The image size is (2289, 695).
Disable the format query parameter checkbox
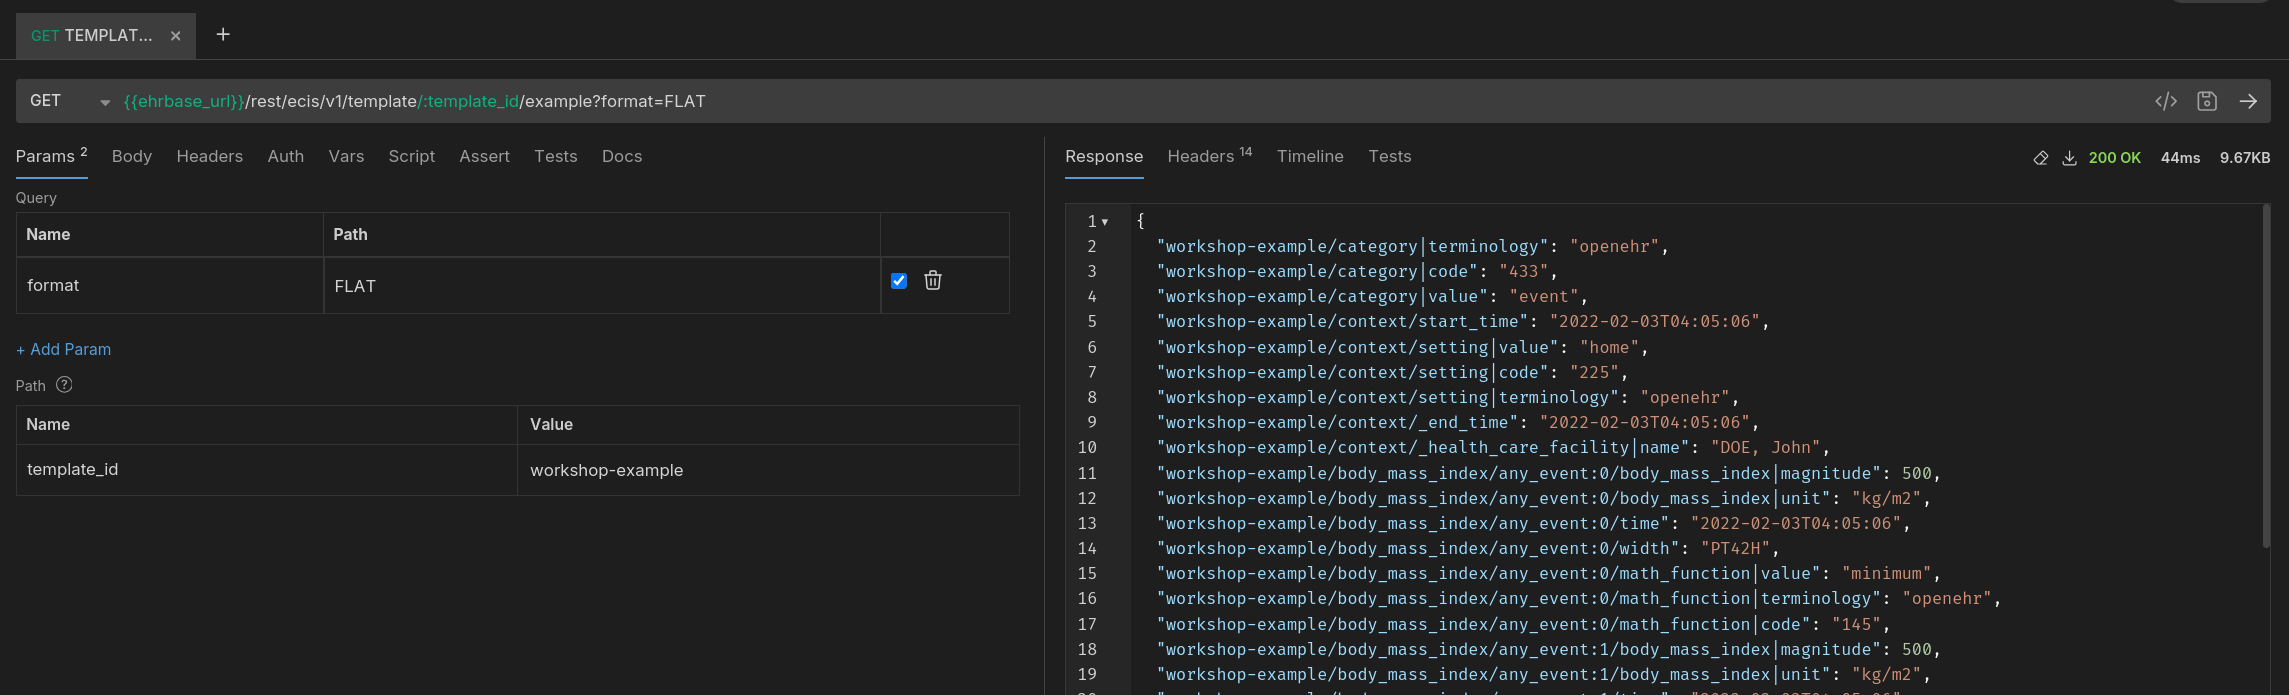click(899, 281)
